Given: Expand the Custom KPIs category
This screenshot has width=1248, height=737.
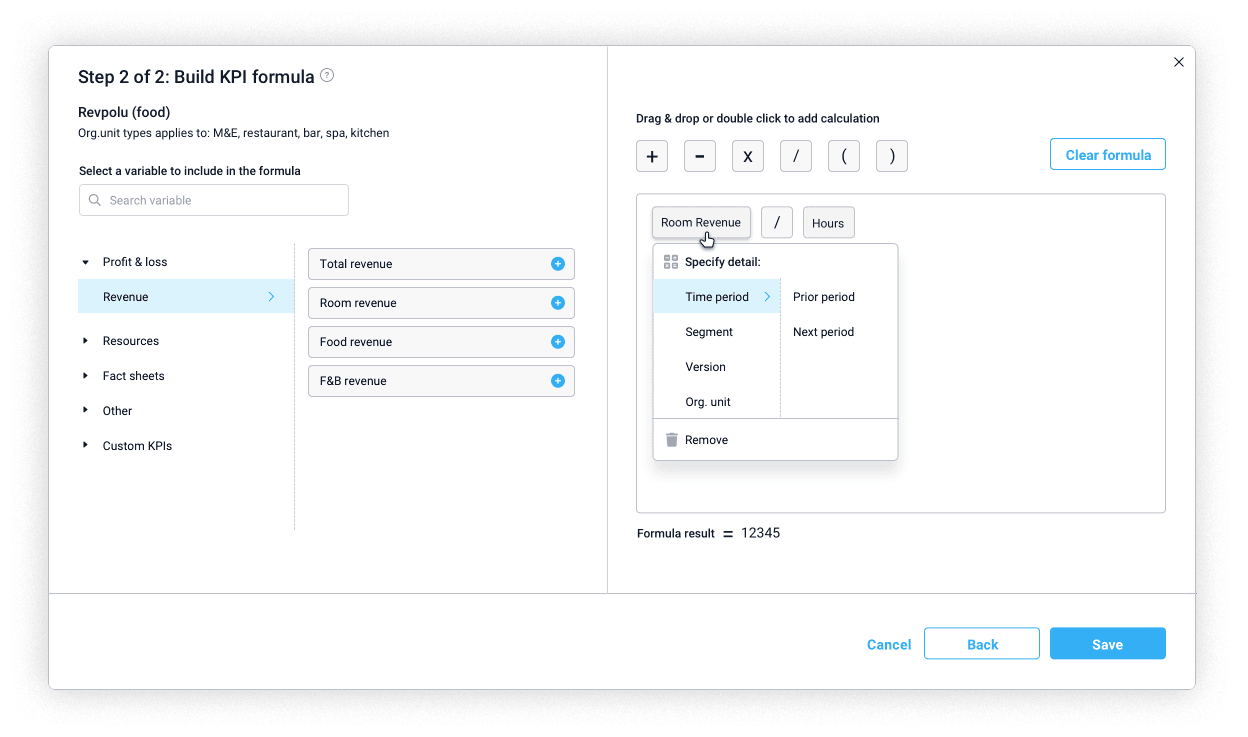Looking at the screenshot, I should point(85,446).
